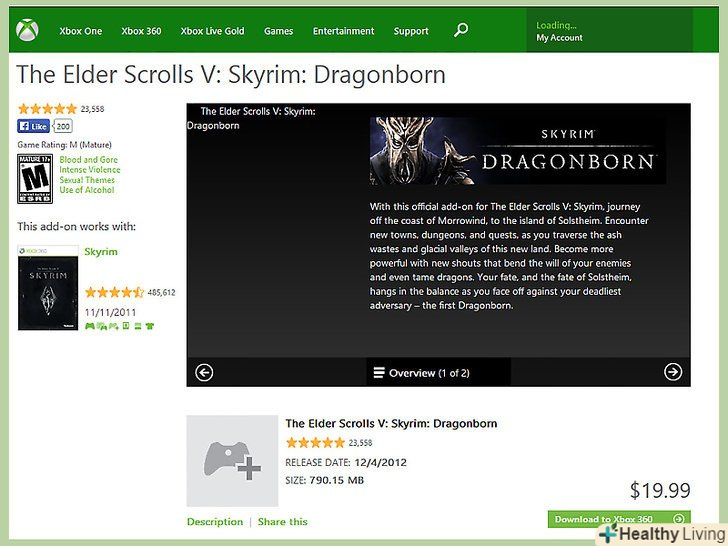Click the Sexual Themes descriptor link
The height and width of the screenshot is (546, 728).
[87, 180]
